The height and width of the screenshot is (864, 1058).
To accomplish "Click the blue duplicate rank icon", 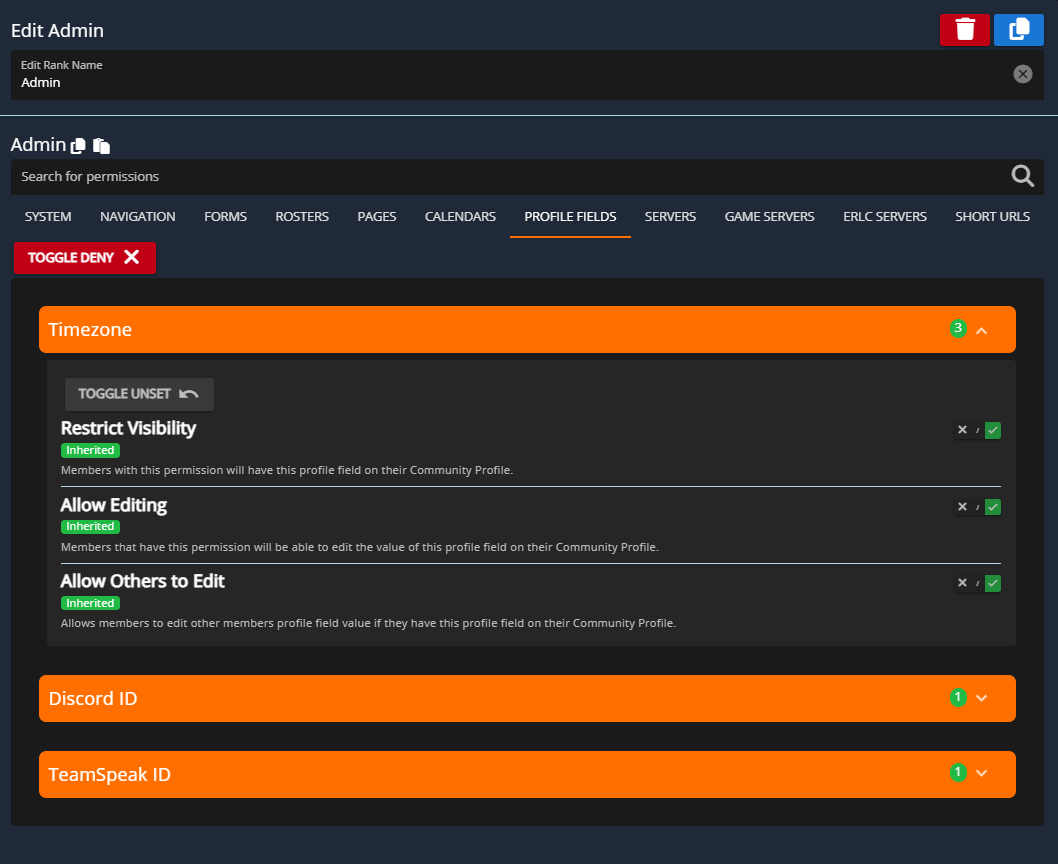I will pos(1018,30).
